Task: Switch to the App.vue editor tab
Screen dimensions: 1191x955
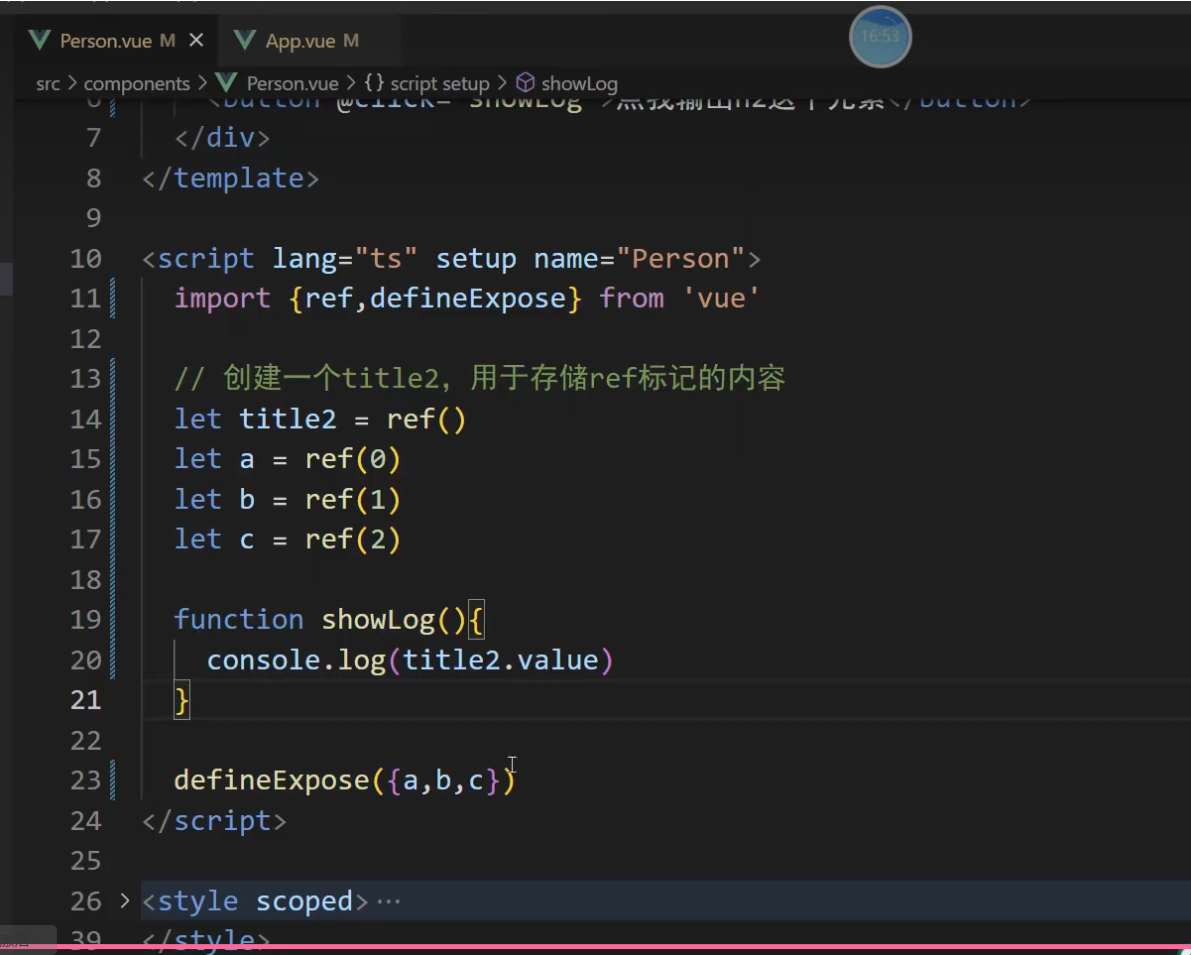Action: click(x=311, y=41)
